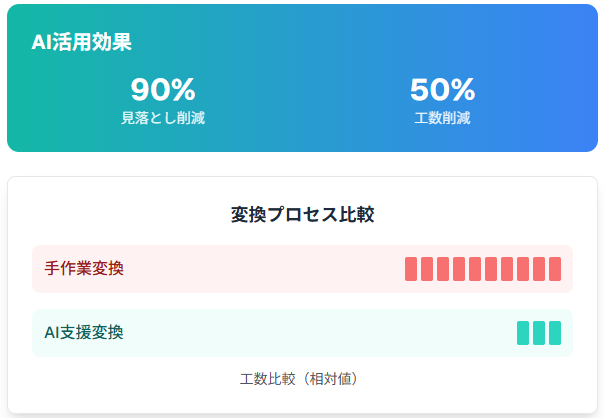Click the gradient AI活用効果 banner card
This screenshot has width=604, height=418.
[302, 78]
